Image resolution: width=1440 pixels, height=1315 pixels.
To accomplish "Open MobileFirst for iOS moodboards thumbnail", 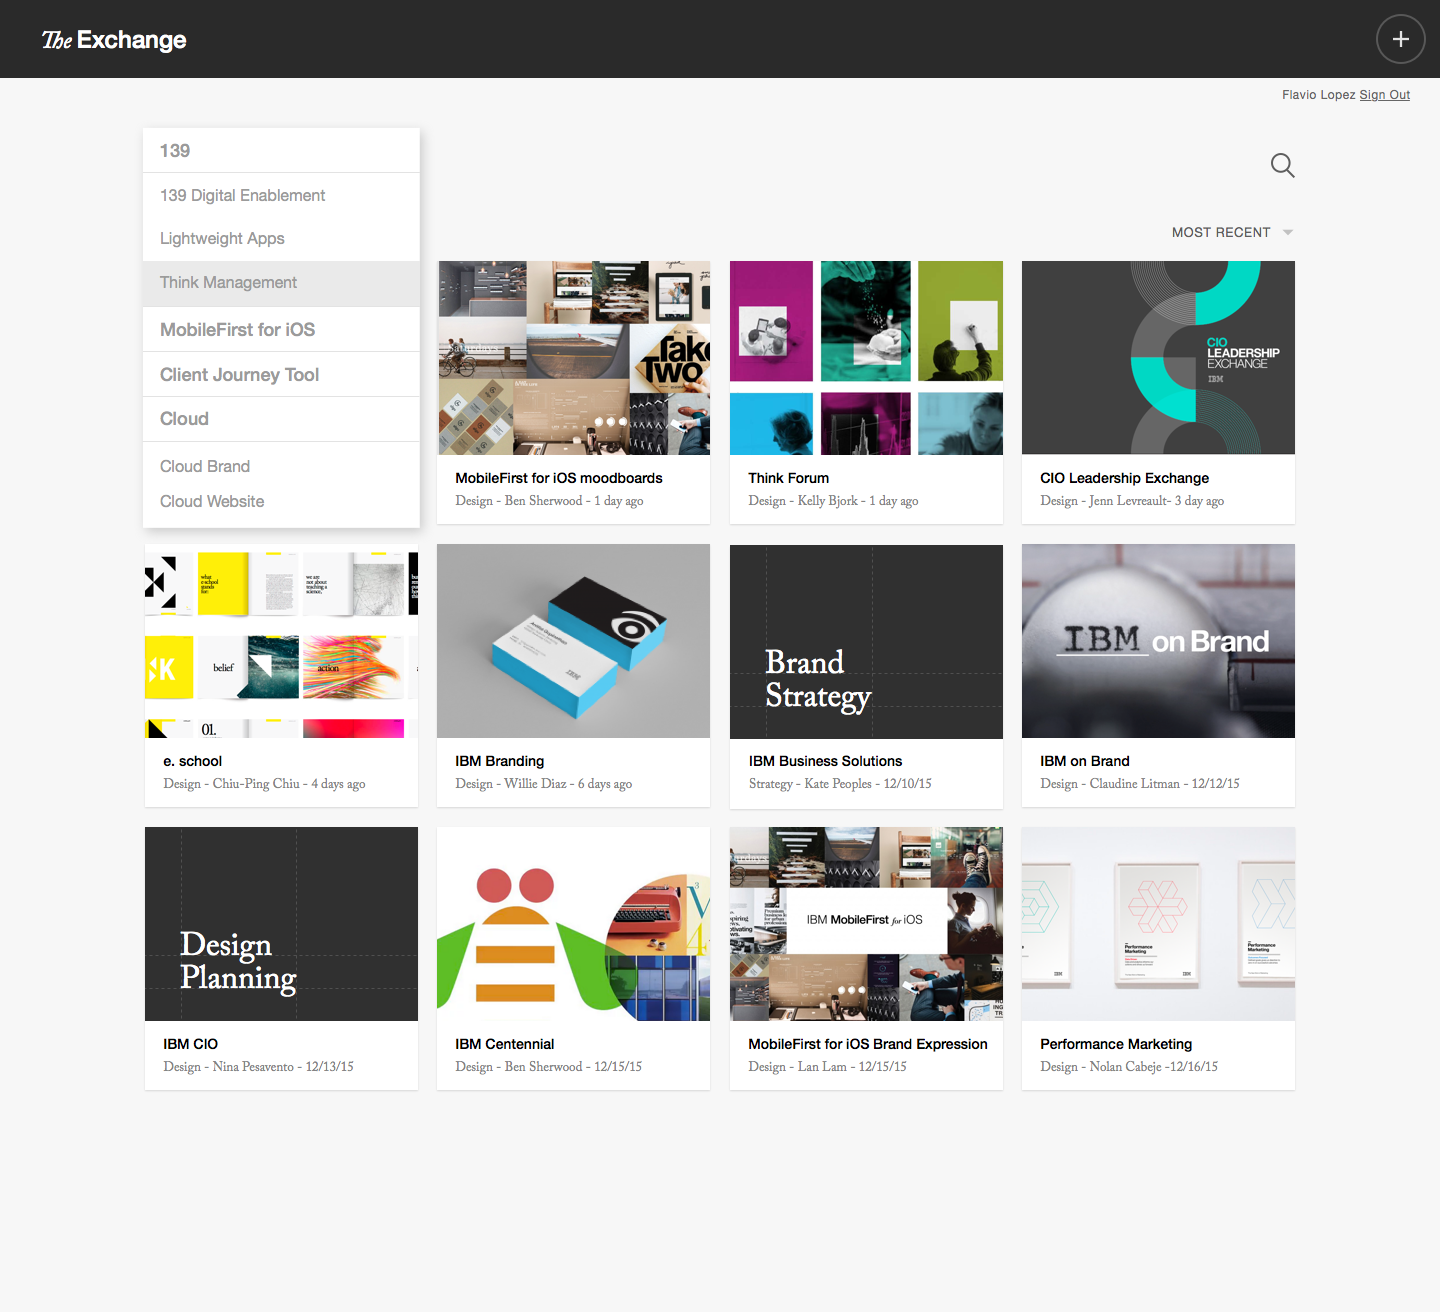I will [574, 358].
